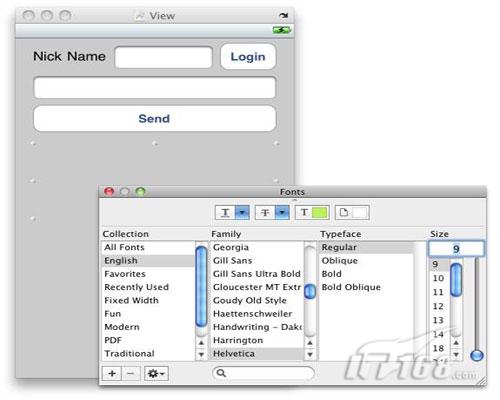Click the Family list scrollbar thumb
The height and width of the screenshot is (400, 500).
click(310, 291)
